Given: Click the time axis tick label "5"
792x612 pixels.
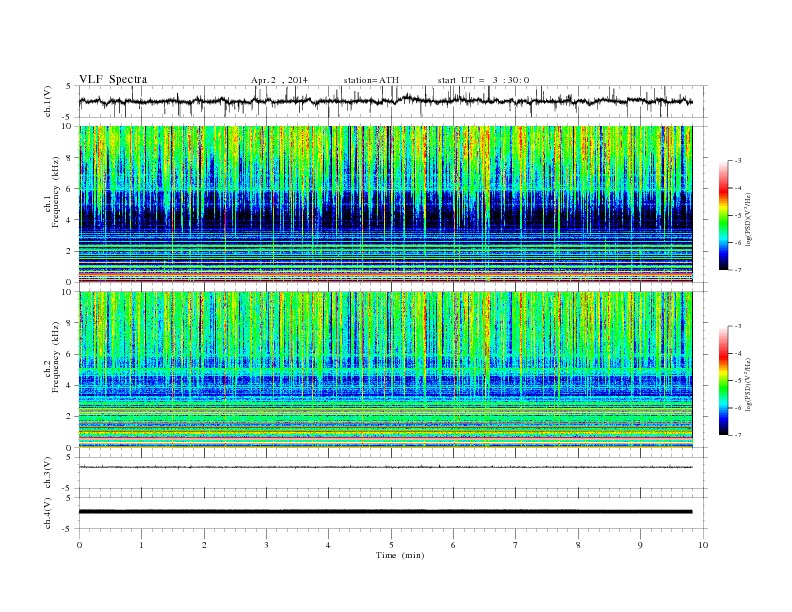Looking at the screenshot, I should [x=391, y=545].
